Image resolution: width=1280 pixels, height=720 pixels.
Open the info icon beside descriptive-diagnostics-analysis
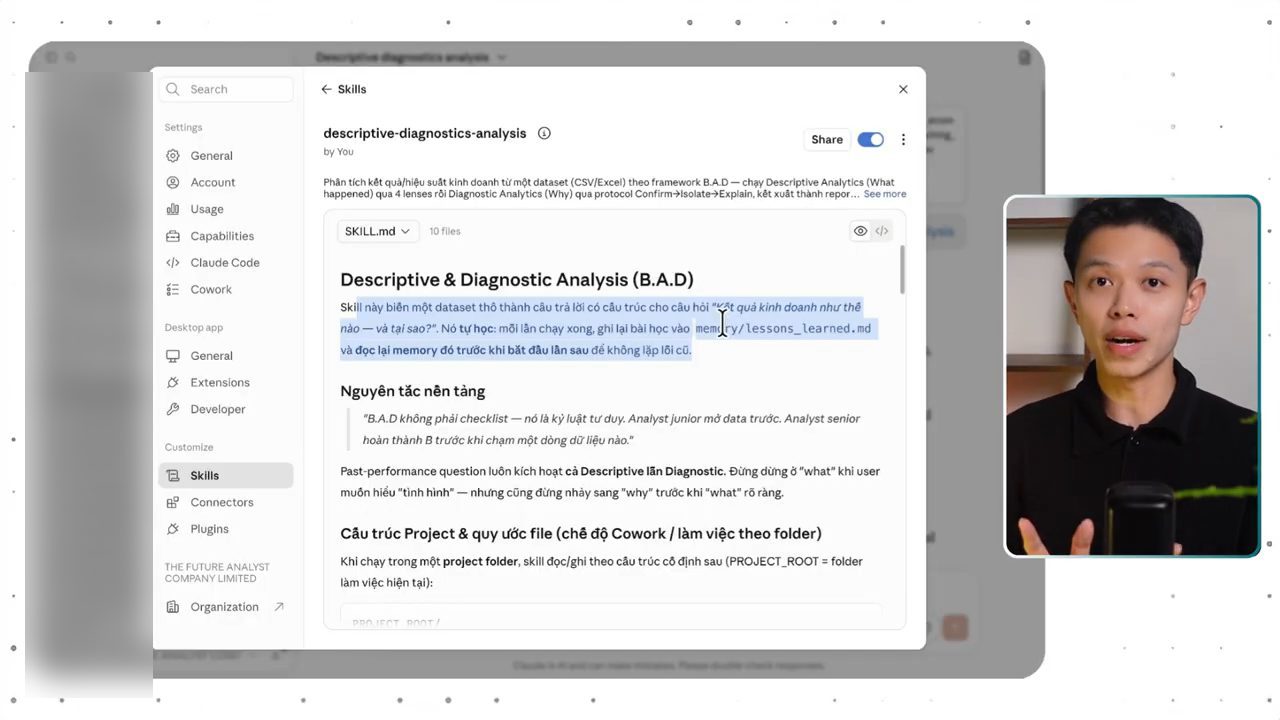click(x=544, y=133)
